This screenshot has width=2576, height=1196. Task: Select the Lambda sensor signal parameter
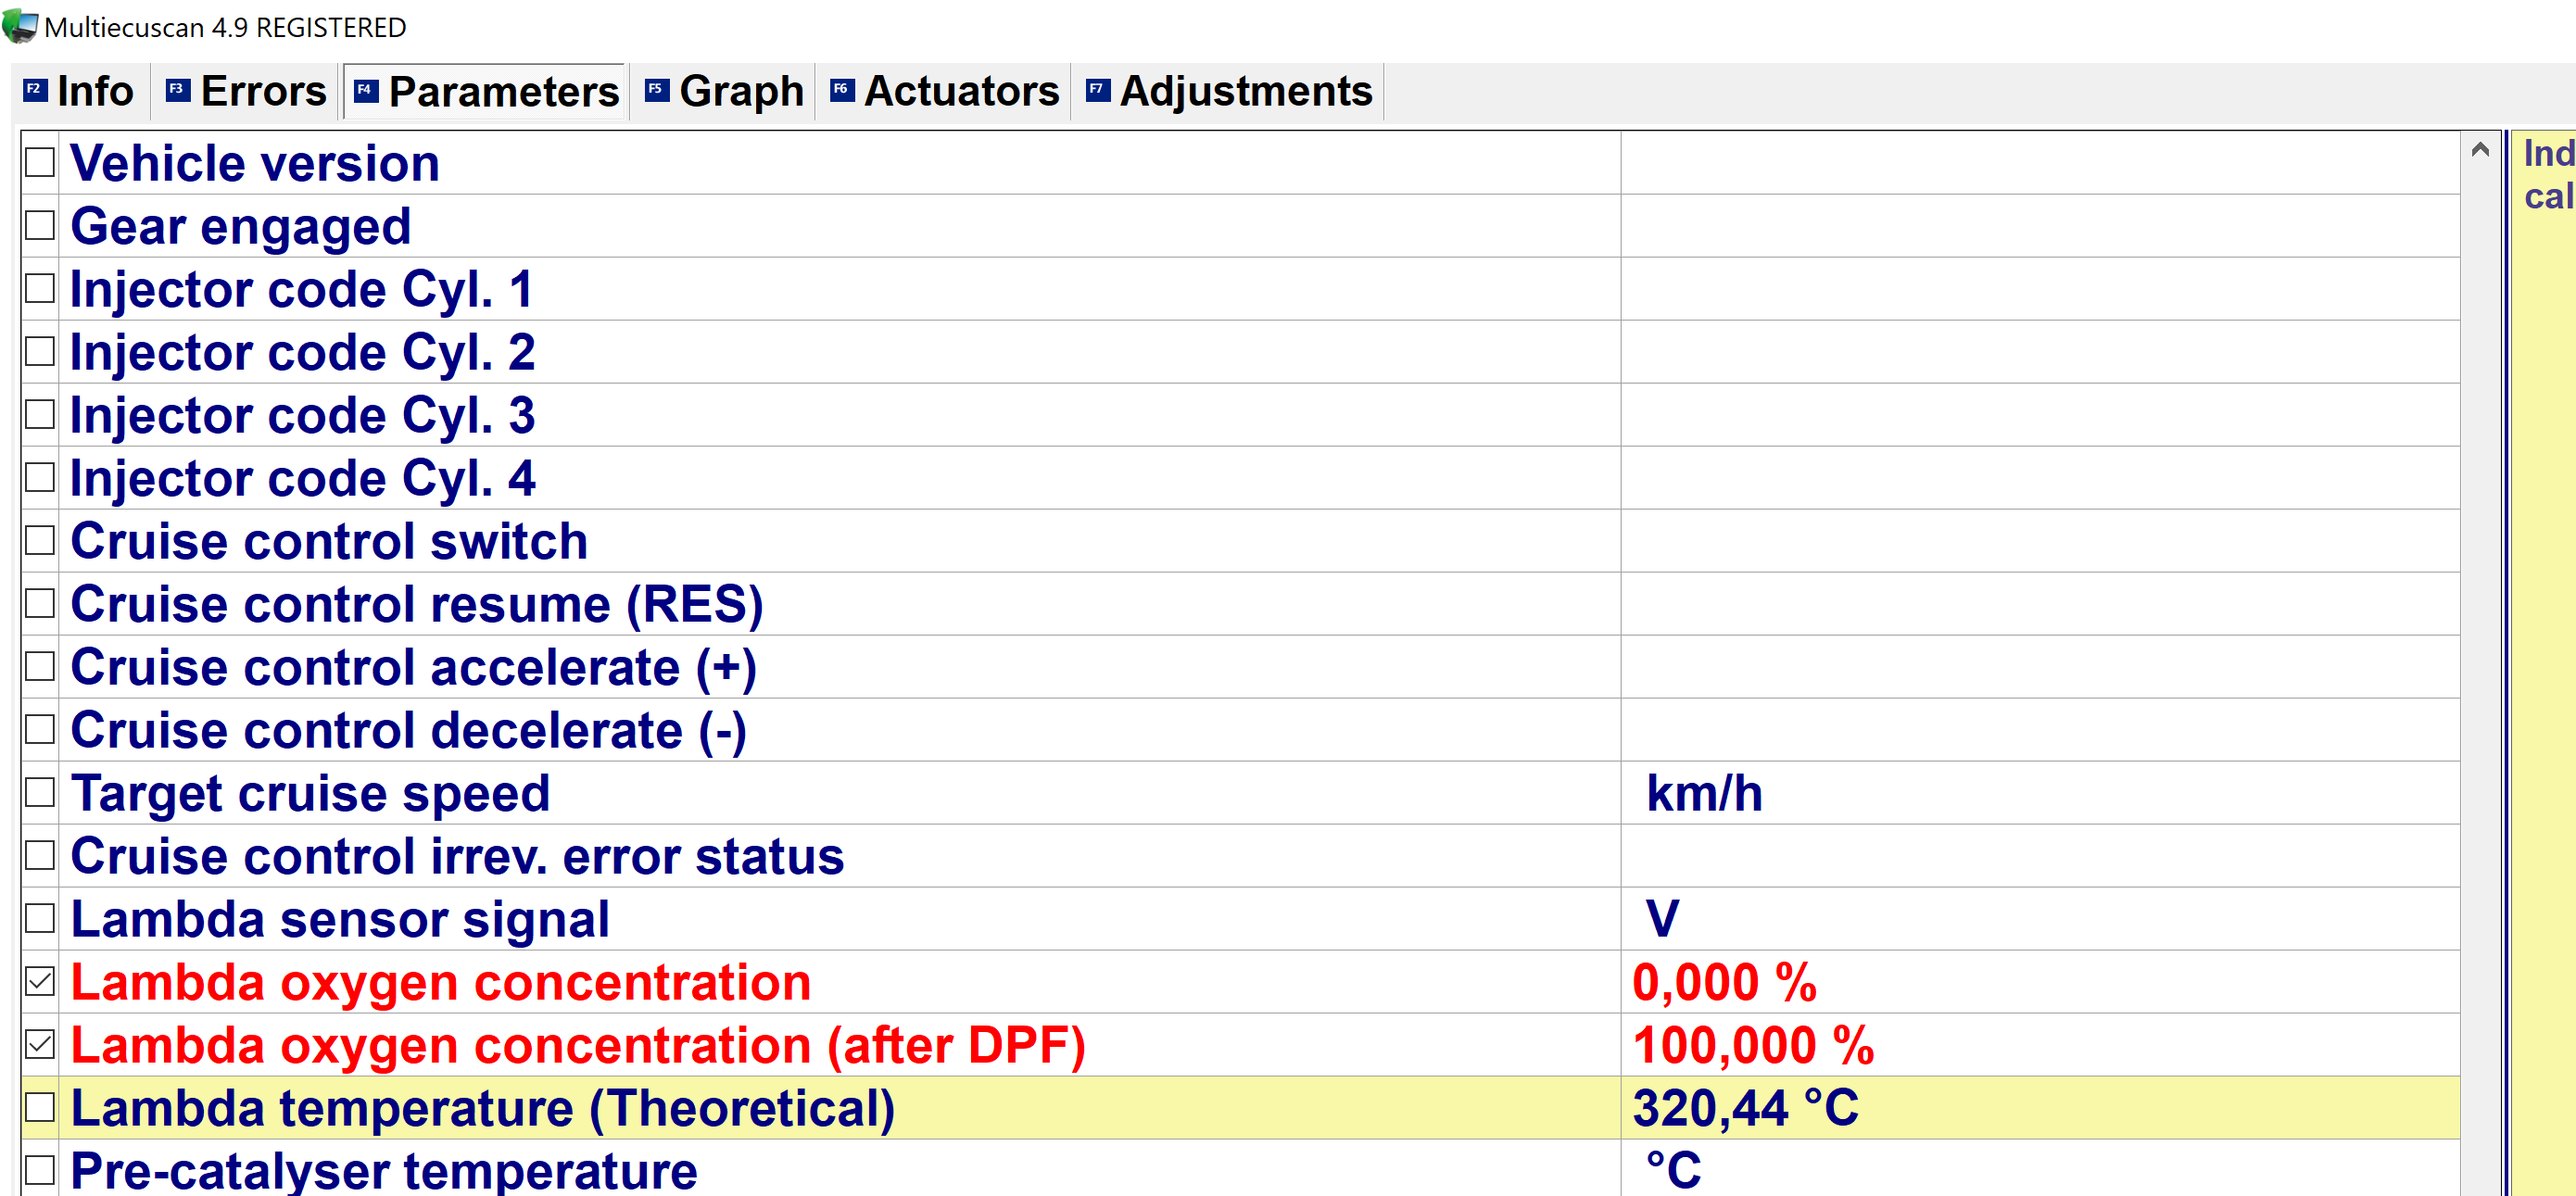[x=340, y=919]
